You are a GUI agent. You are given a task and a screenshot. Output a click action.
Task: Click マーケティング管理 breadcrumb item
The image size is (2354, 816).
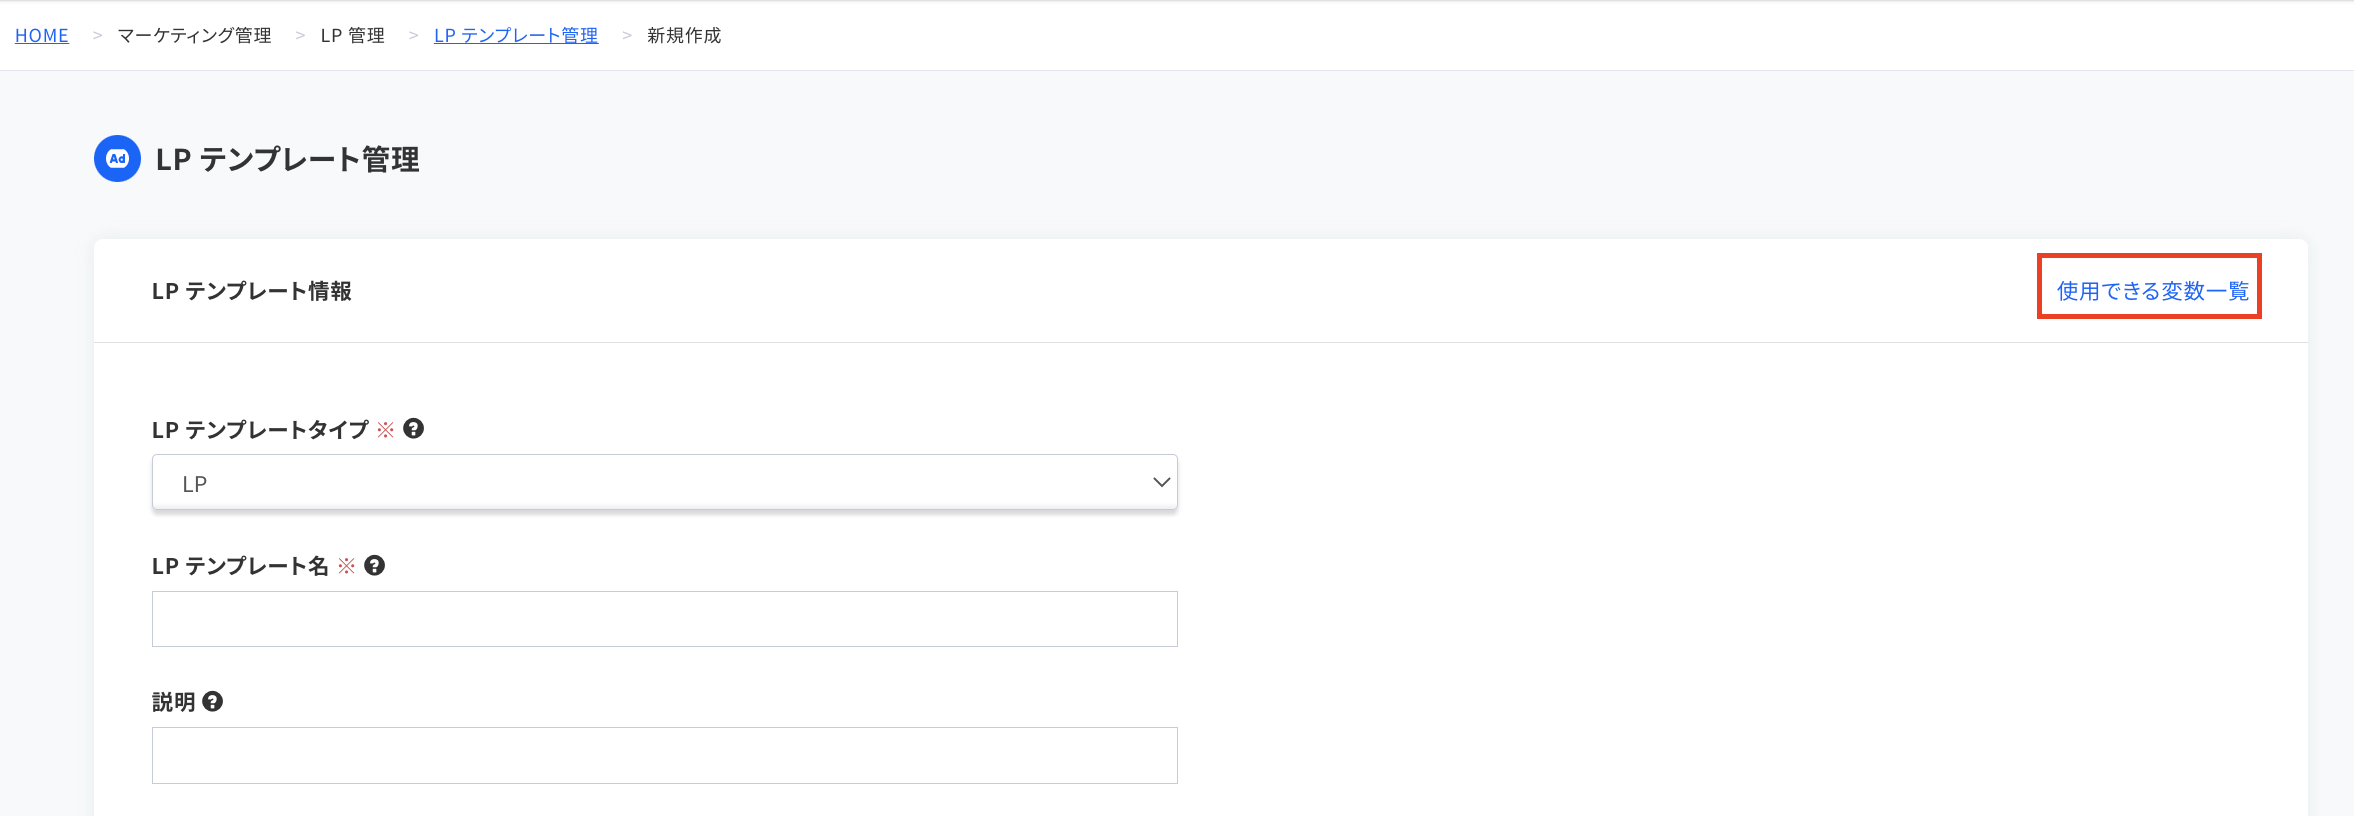click(195, 36)
